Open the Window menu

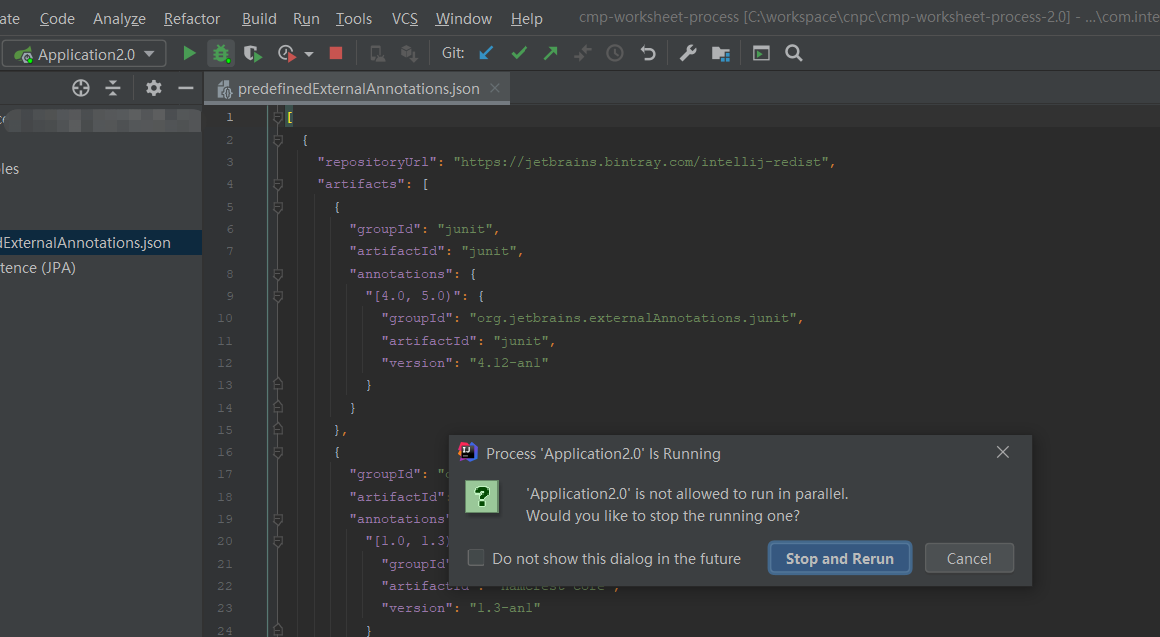point(464,18)
